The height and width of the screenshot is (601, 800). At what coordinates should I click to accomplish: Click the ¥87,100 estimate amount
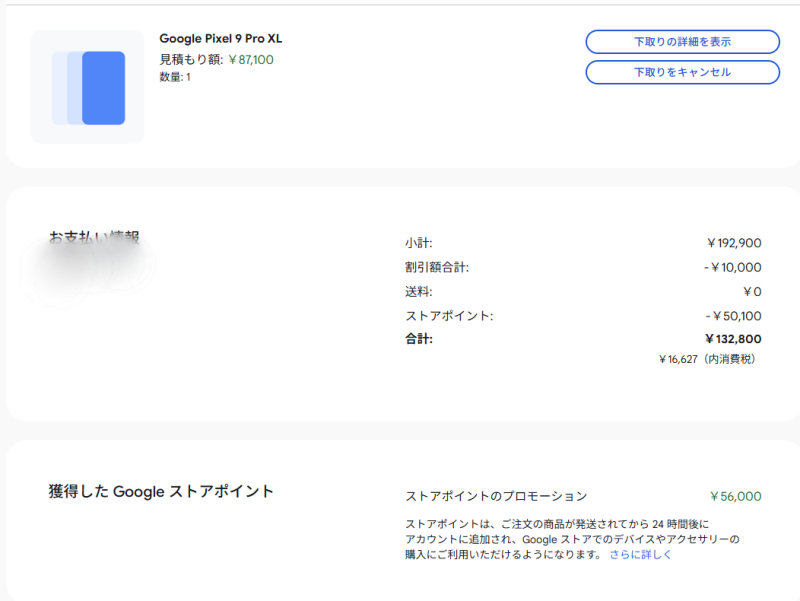251,59
